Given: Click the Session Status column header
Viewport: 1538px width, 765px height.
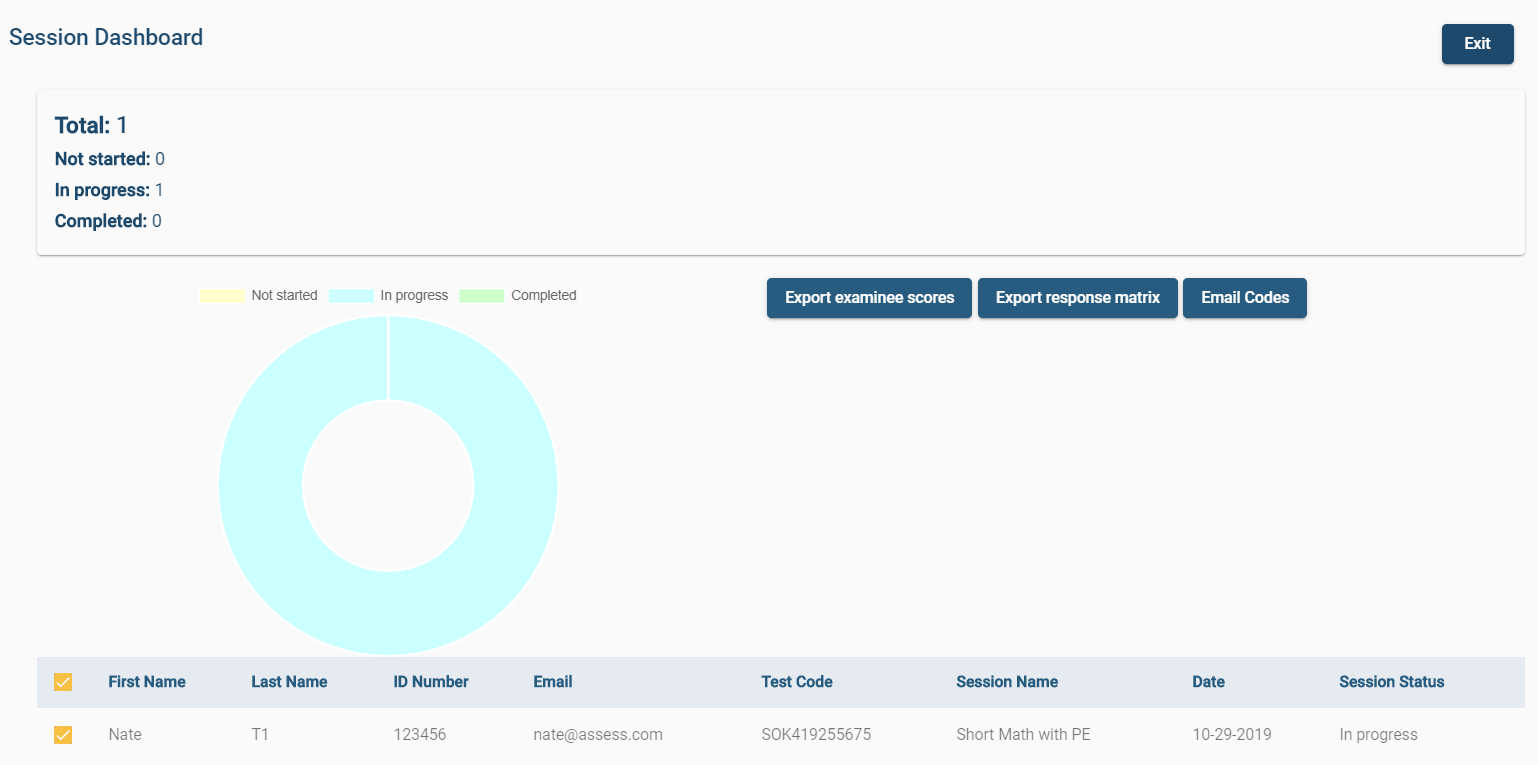Looking at the screenshot, I should 1392,682.
